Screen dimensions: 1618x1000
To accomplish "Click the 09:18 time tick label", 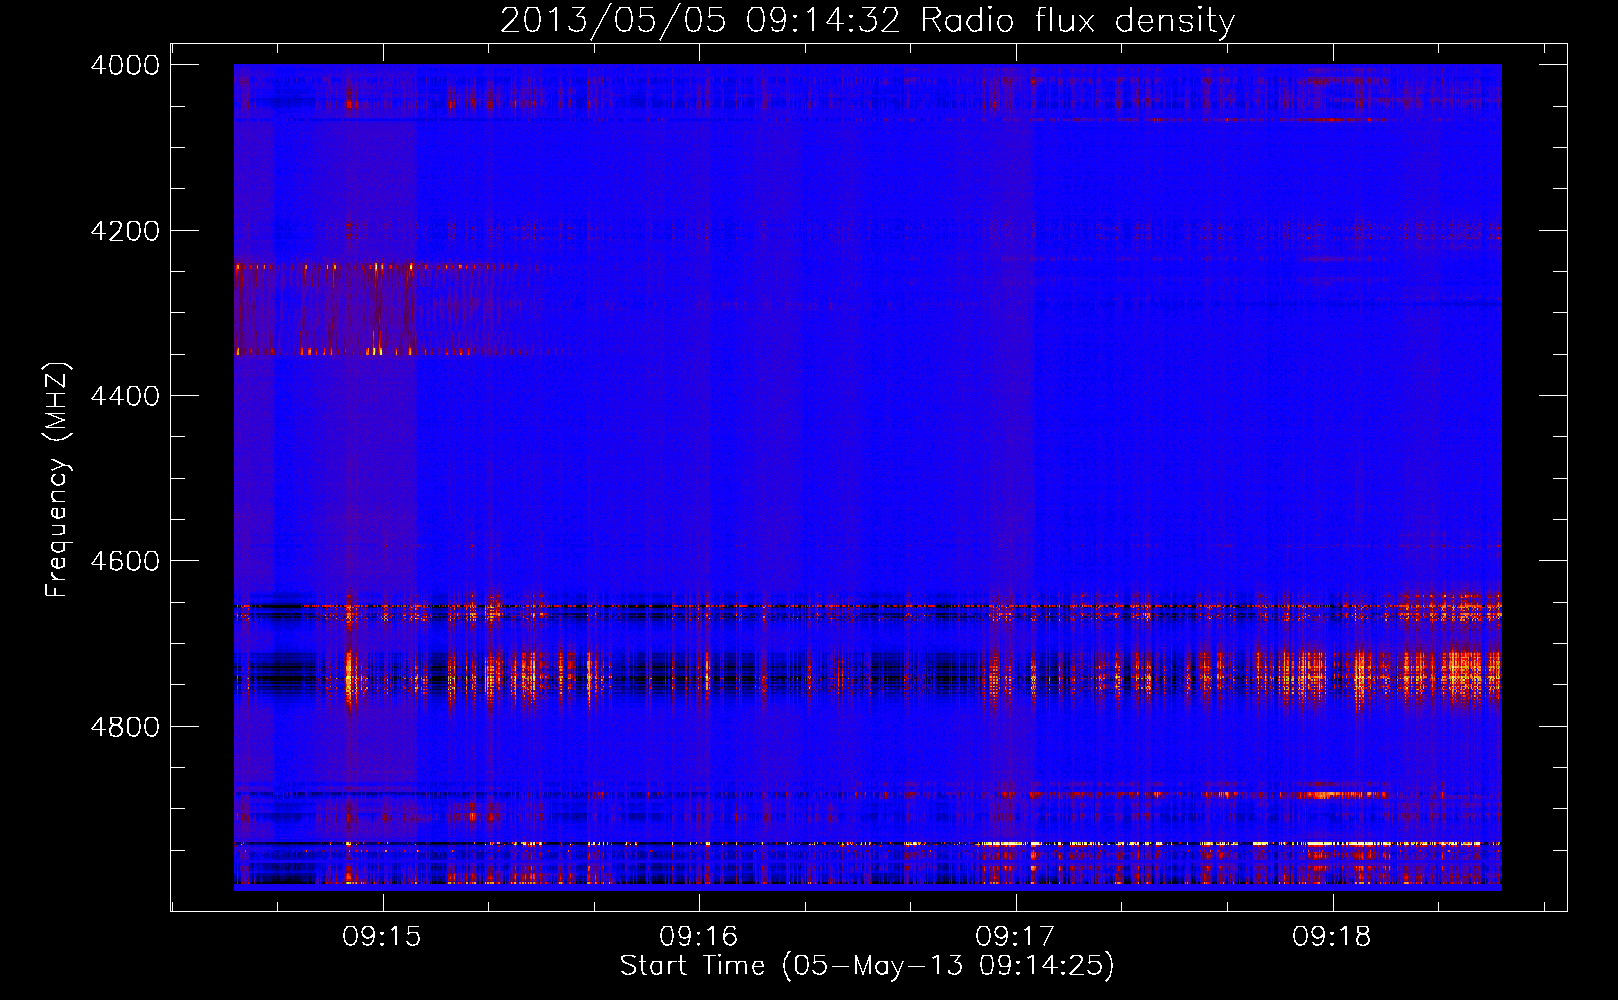I will (x=1332, y=937).
